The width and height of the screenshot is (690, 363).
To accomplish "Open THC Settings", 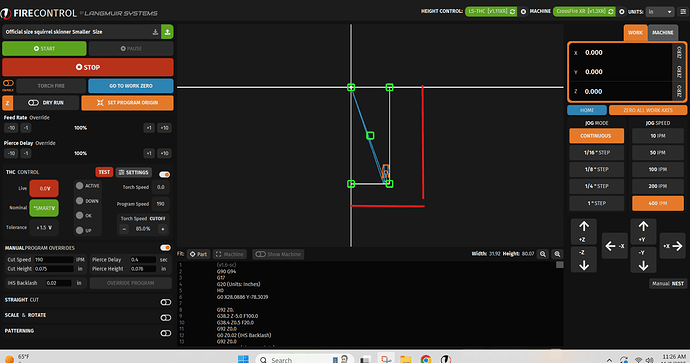I will [134, 172].
